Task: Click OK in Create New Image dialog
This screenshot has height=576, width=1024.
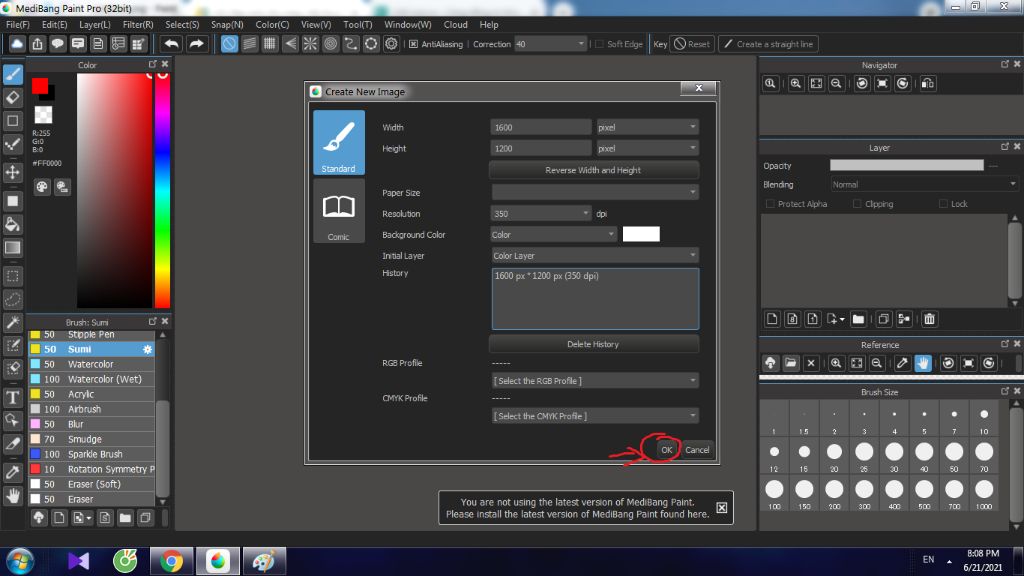Action: pos(666,449)
